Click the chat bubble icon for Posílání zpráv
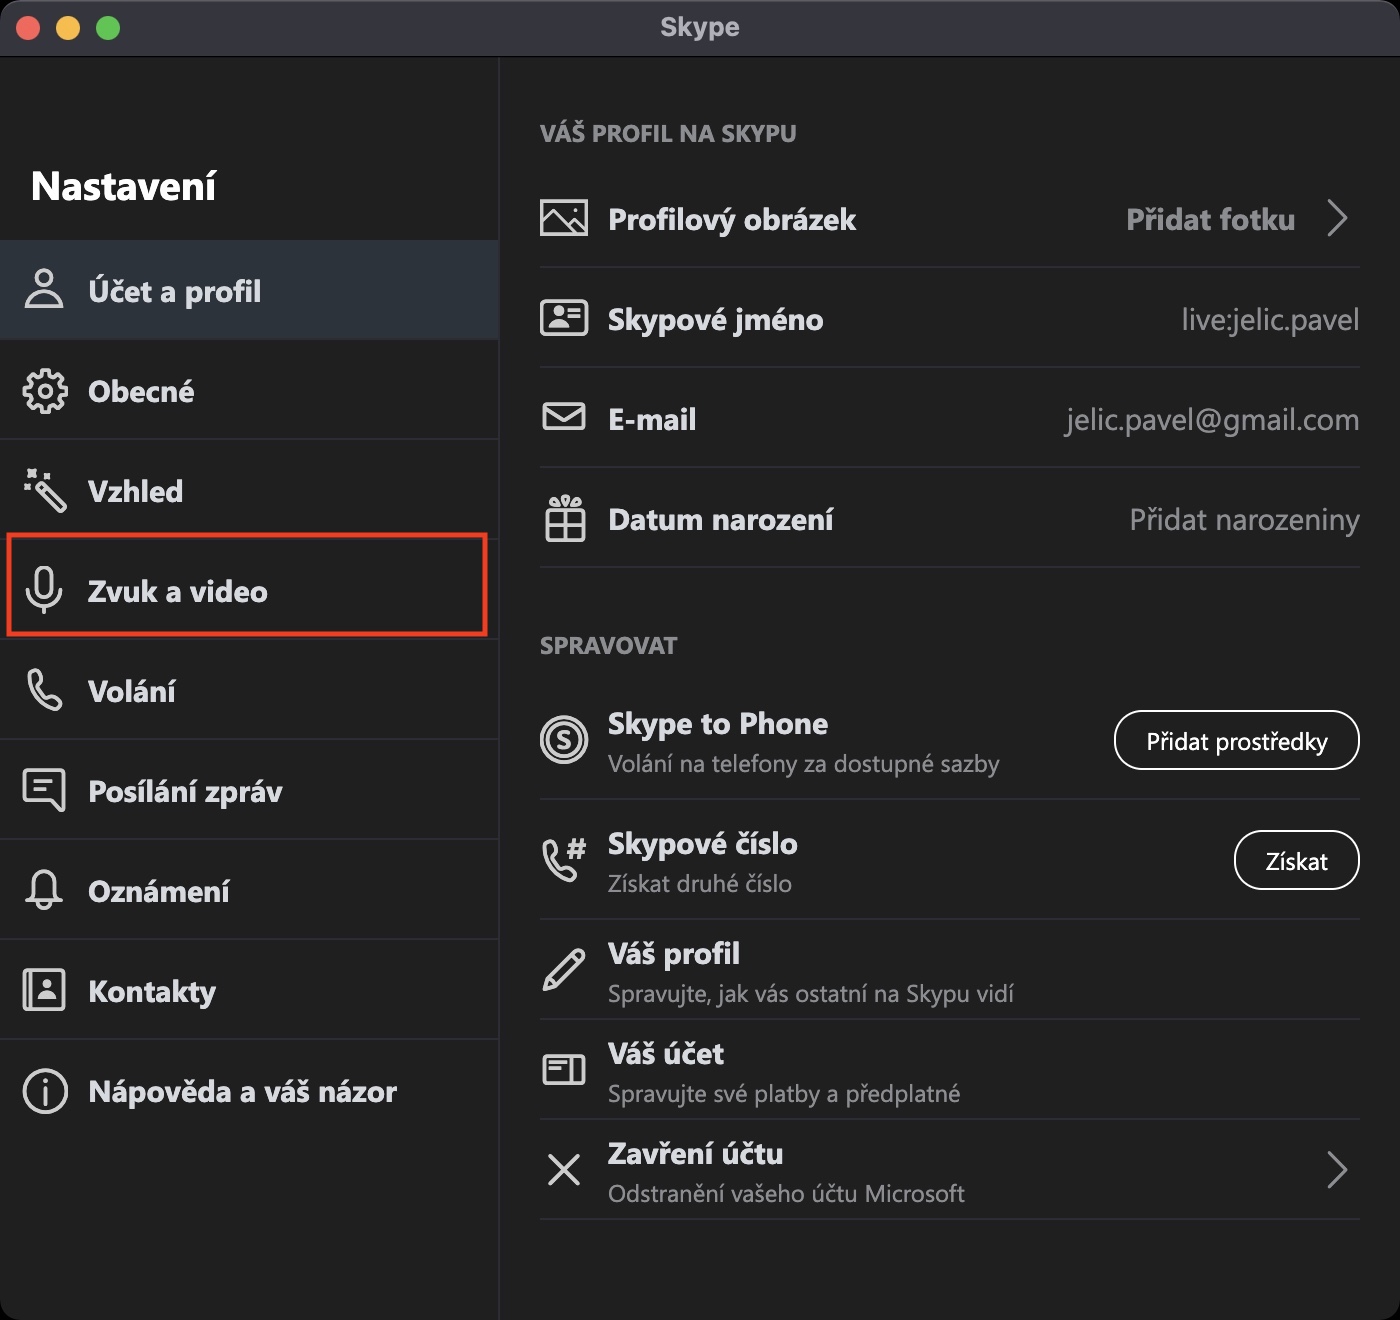The width and height of the screenshot is (1400, 1320). 44,790
